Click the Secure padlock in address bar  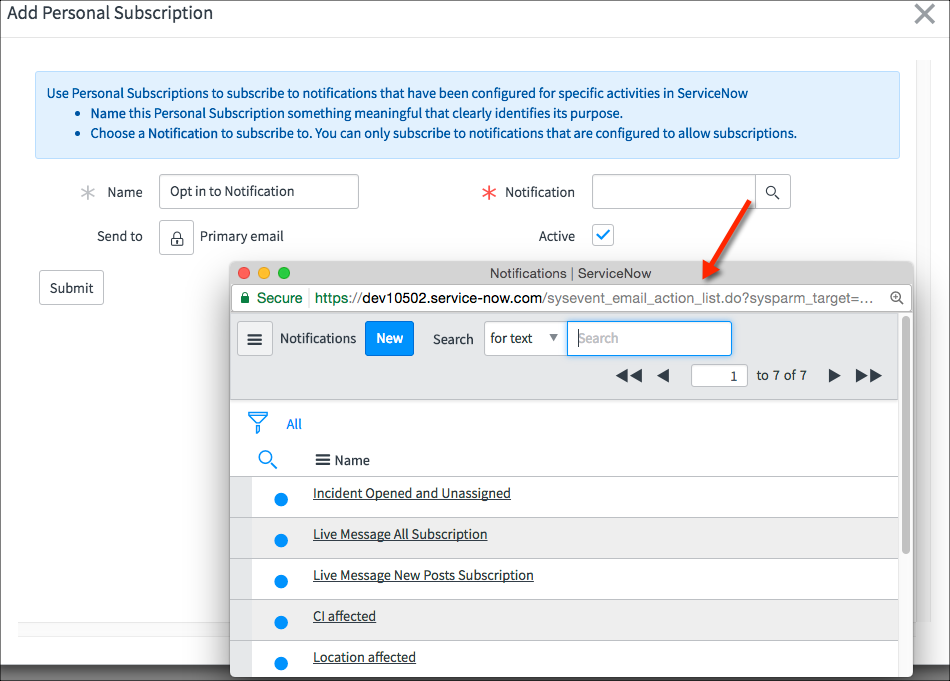(x=245, y=297)
